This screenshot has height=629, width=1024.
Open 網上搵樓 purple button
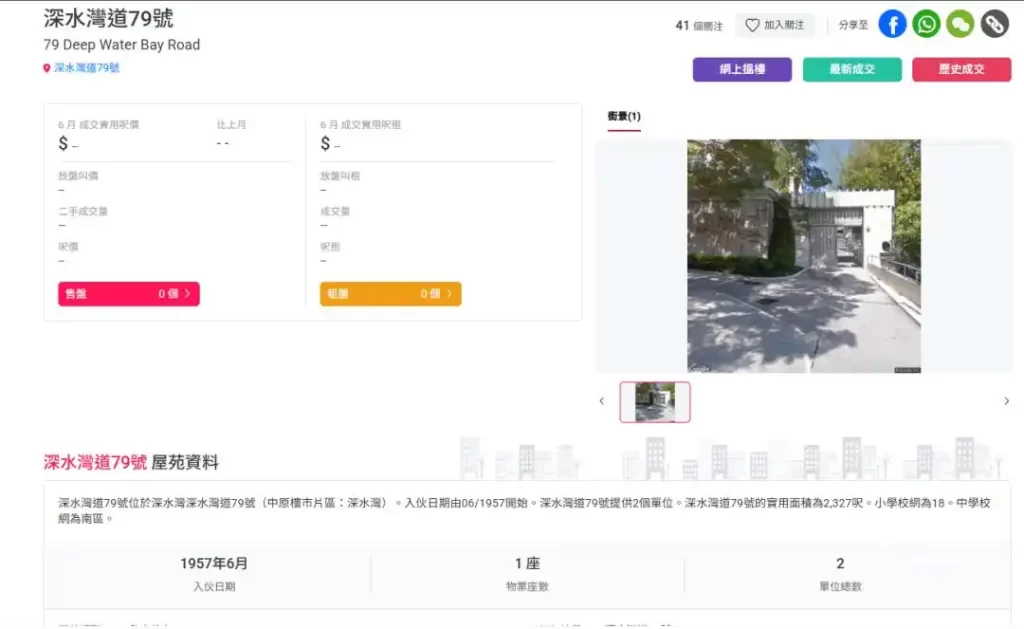click(742, 69)
